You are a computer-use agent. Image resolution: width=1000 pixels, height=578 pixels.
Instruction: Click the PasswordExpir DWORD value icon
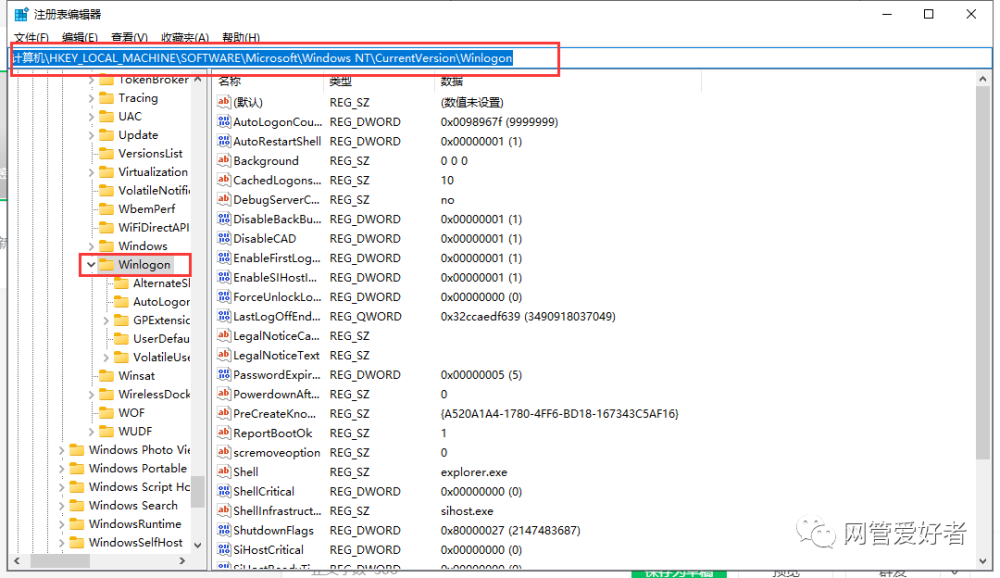[x=223, y=374]
